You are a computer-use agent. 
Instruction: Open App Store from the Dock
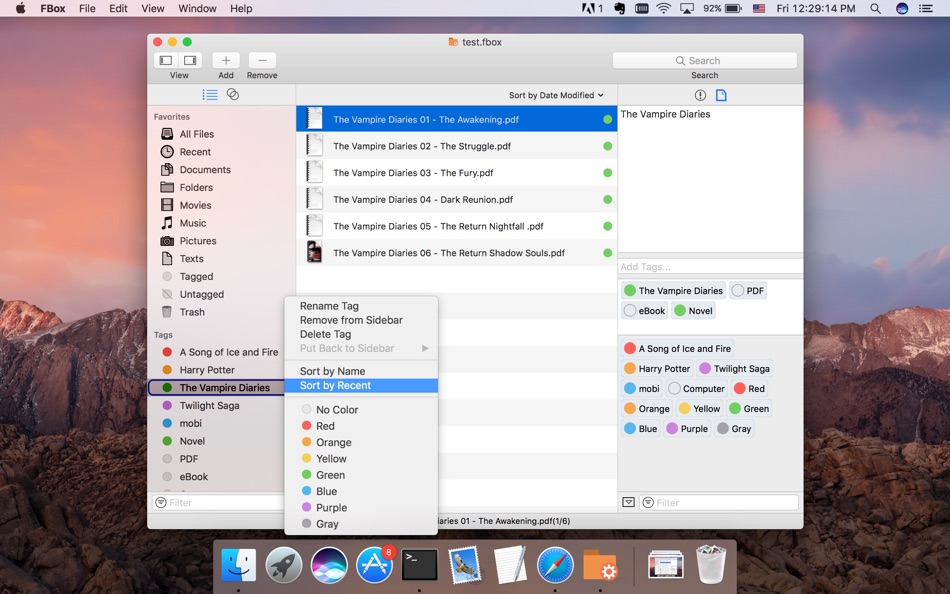pos(374,565)
